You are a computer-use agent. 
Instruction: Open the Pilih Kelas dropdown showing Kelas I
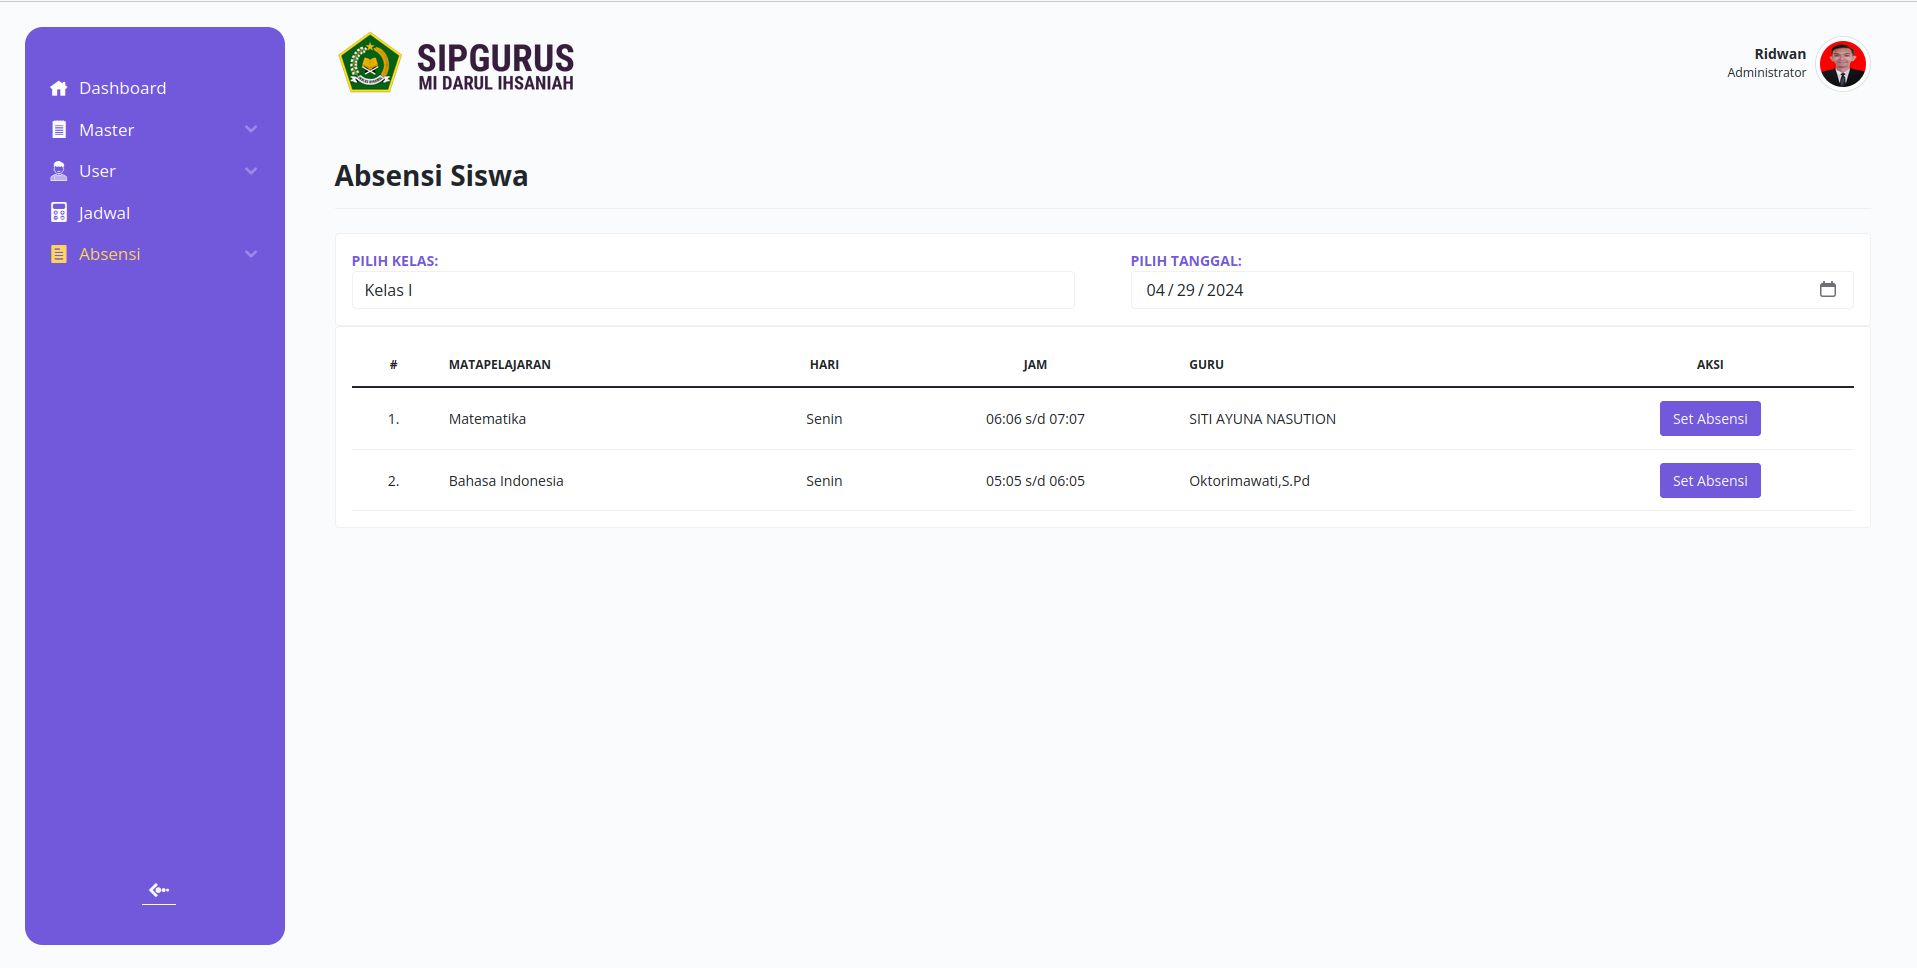point(713,290)
